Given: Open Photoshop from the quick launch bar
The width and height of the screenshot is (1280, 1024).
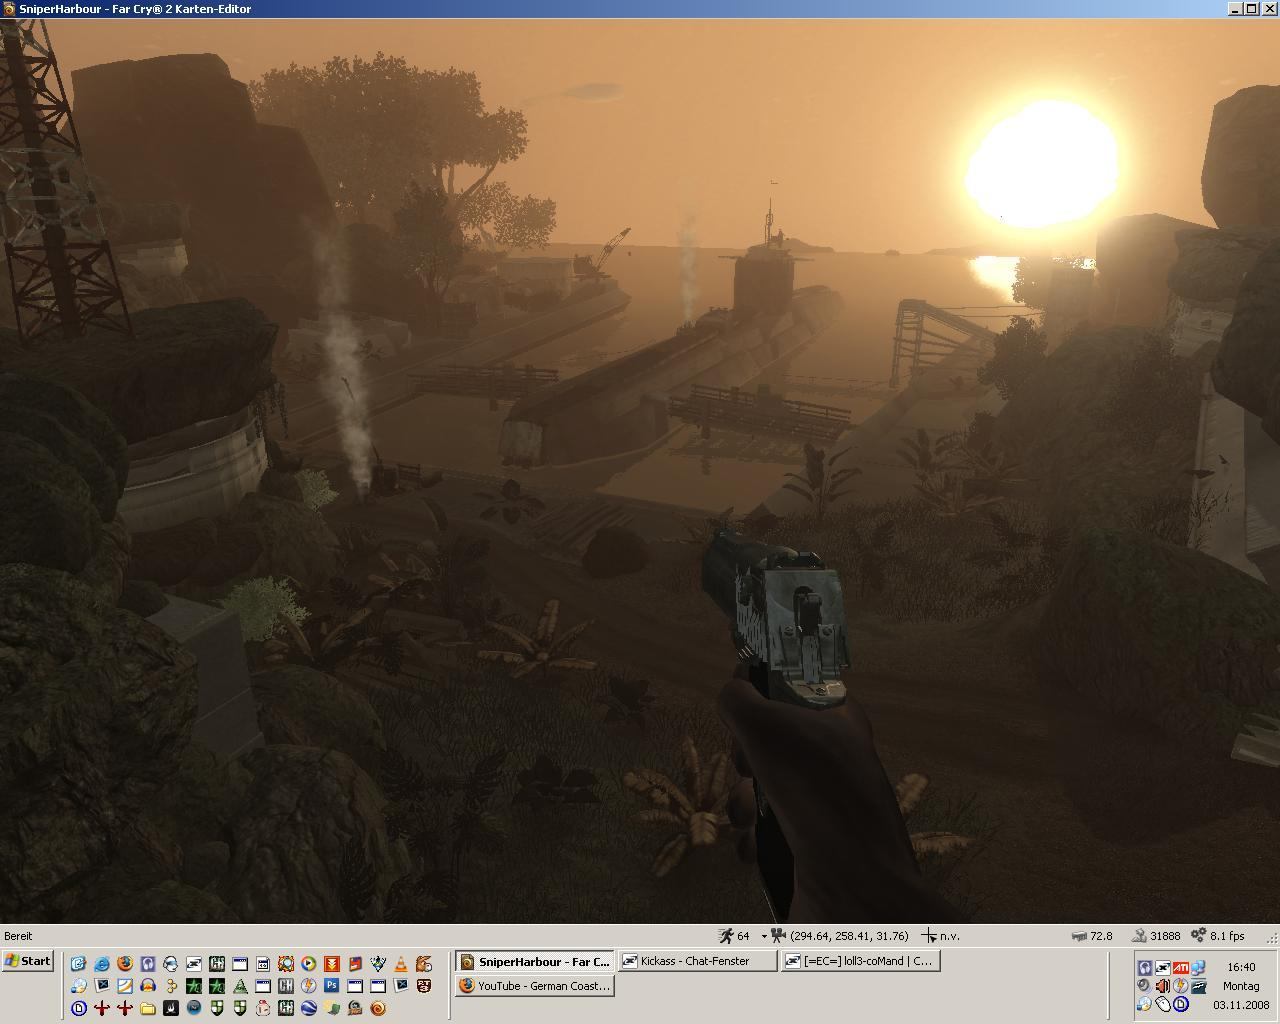Looking at the screenshot, I should pos(332,986).
